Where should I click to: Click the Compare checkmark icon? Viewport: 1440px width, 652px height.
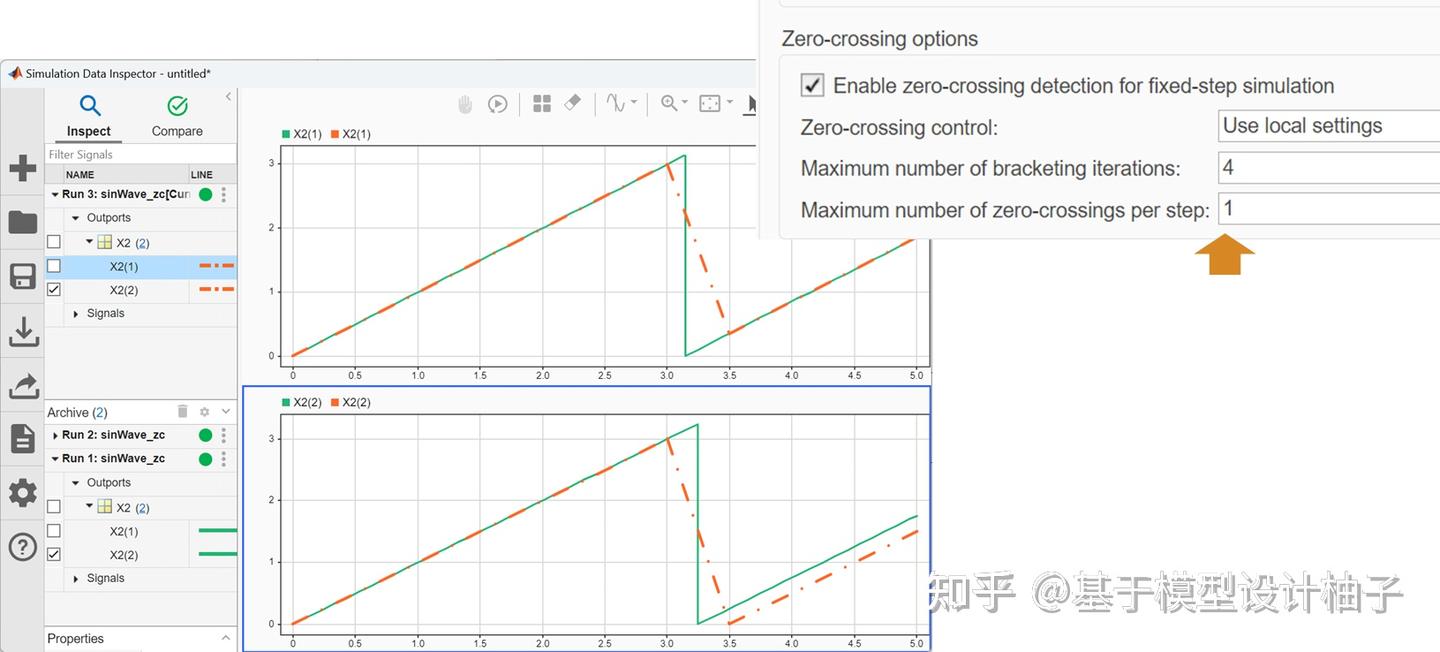(x=177, y=106)
